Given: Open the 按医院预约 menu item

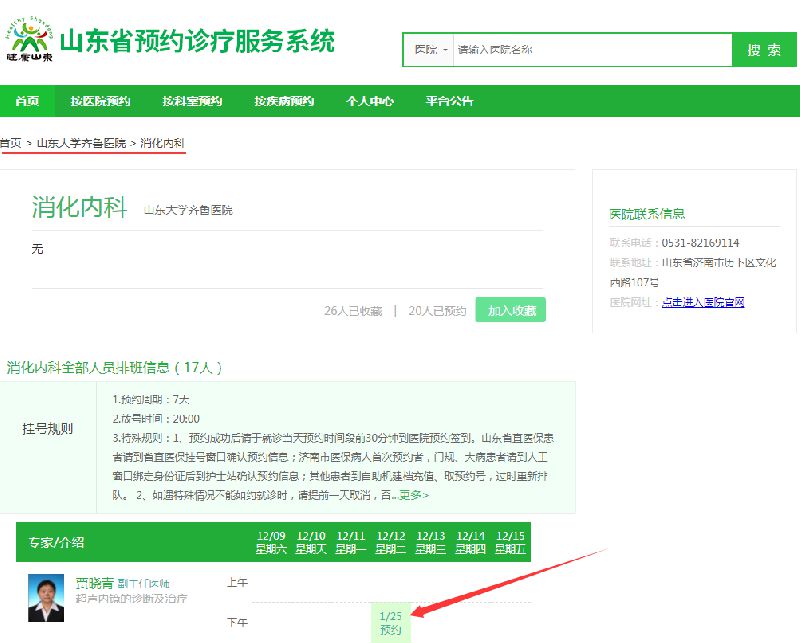Looking at the screenshot, I should point(101,101).
